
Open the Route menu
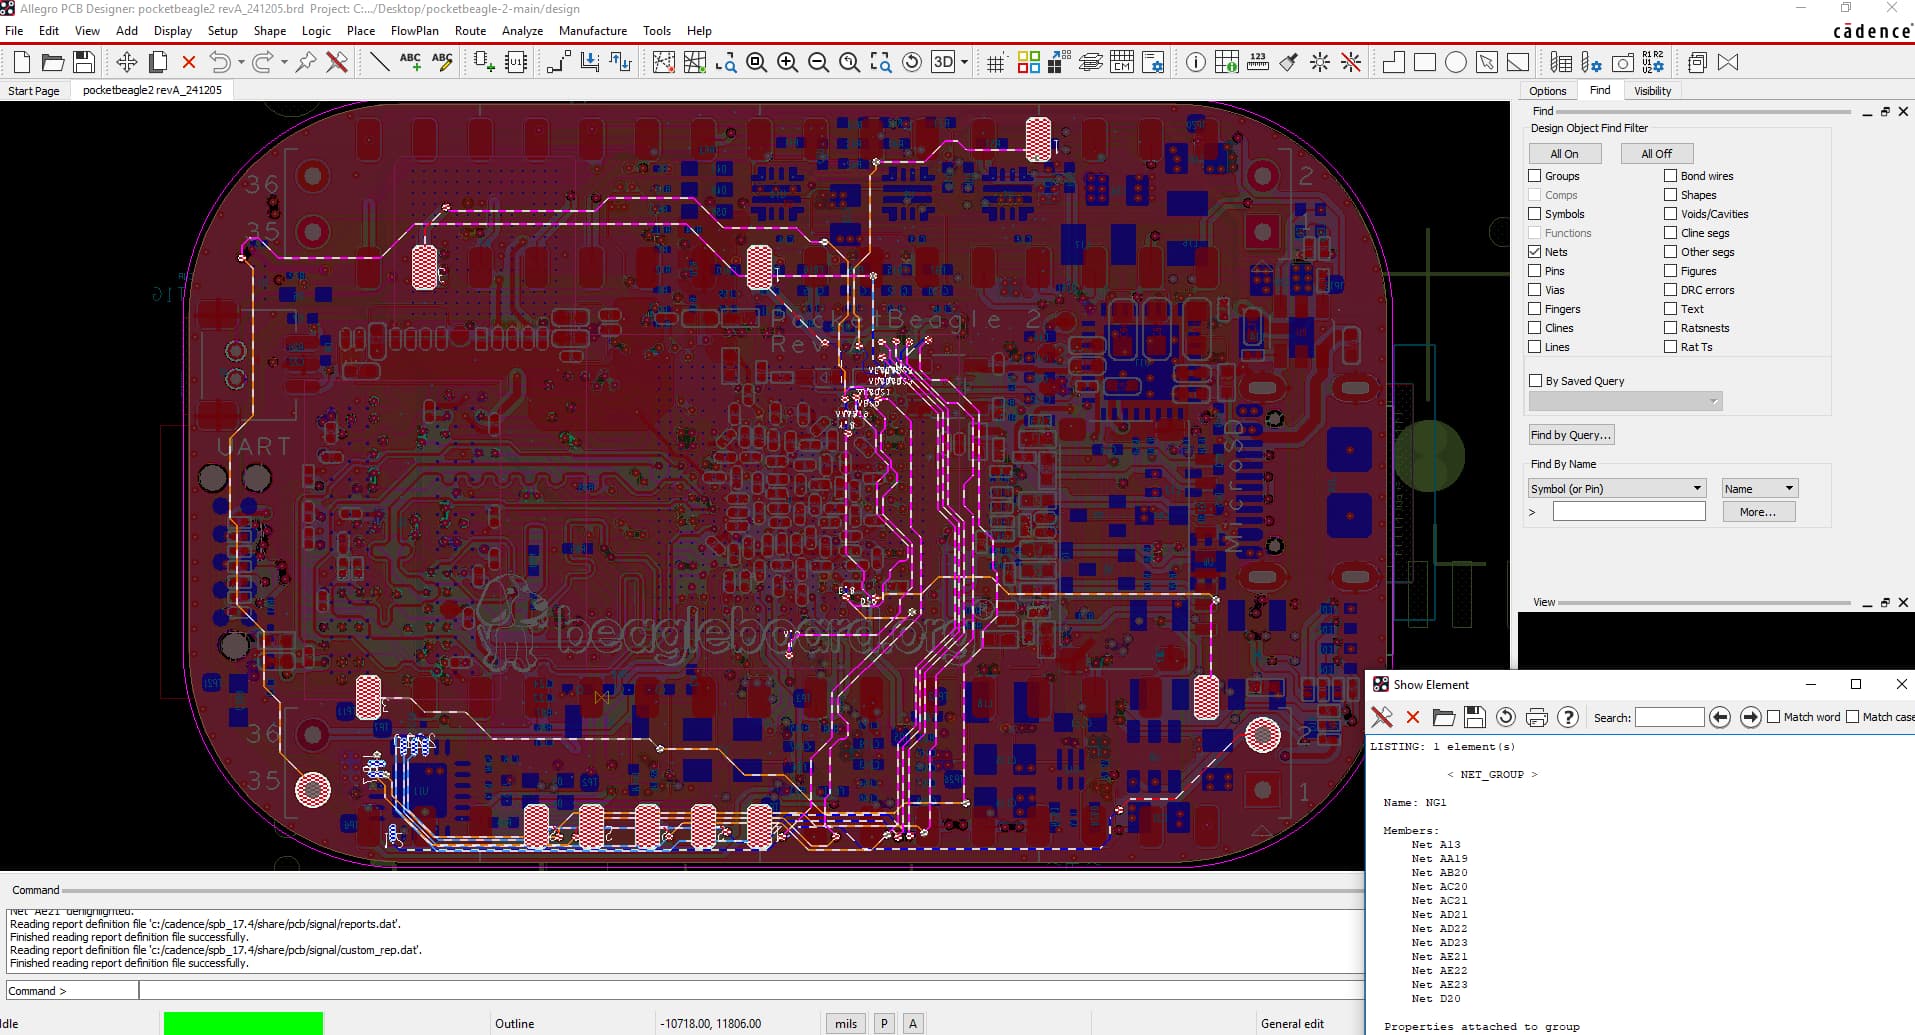[x=470, y=31]
